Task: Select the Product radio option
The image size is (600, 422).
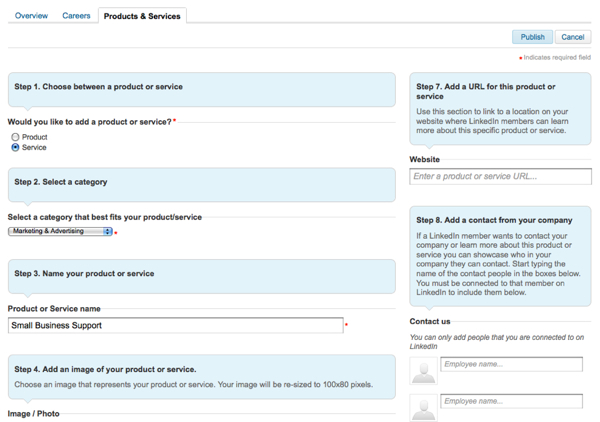Action: coord(15,137)
